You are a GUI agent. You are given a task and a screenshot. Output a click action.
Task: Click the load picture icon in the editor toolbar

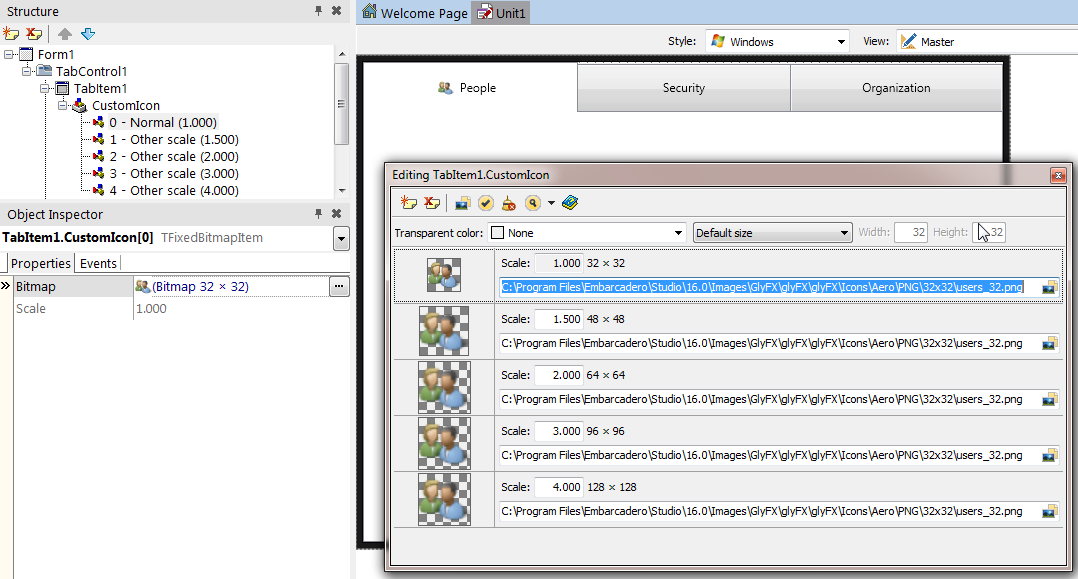[x=462, y=203]
